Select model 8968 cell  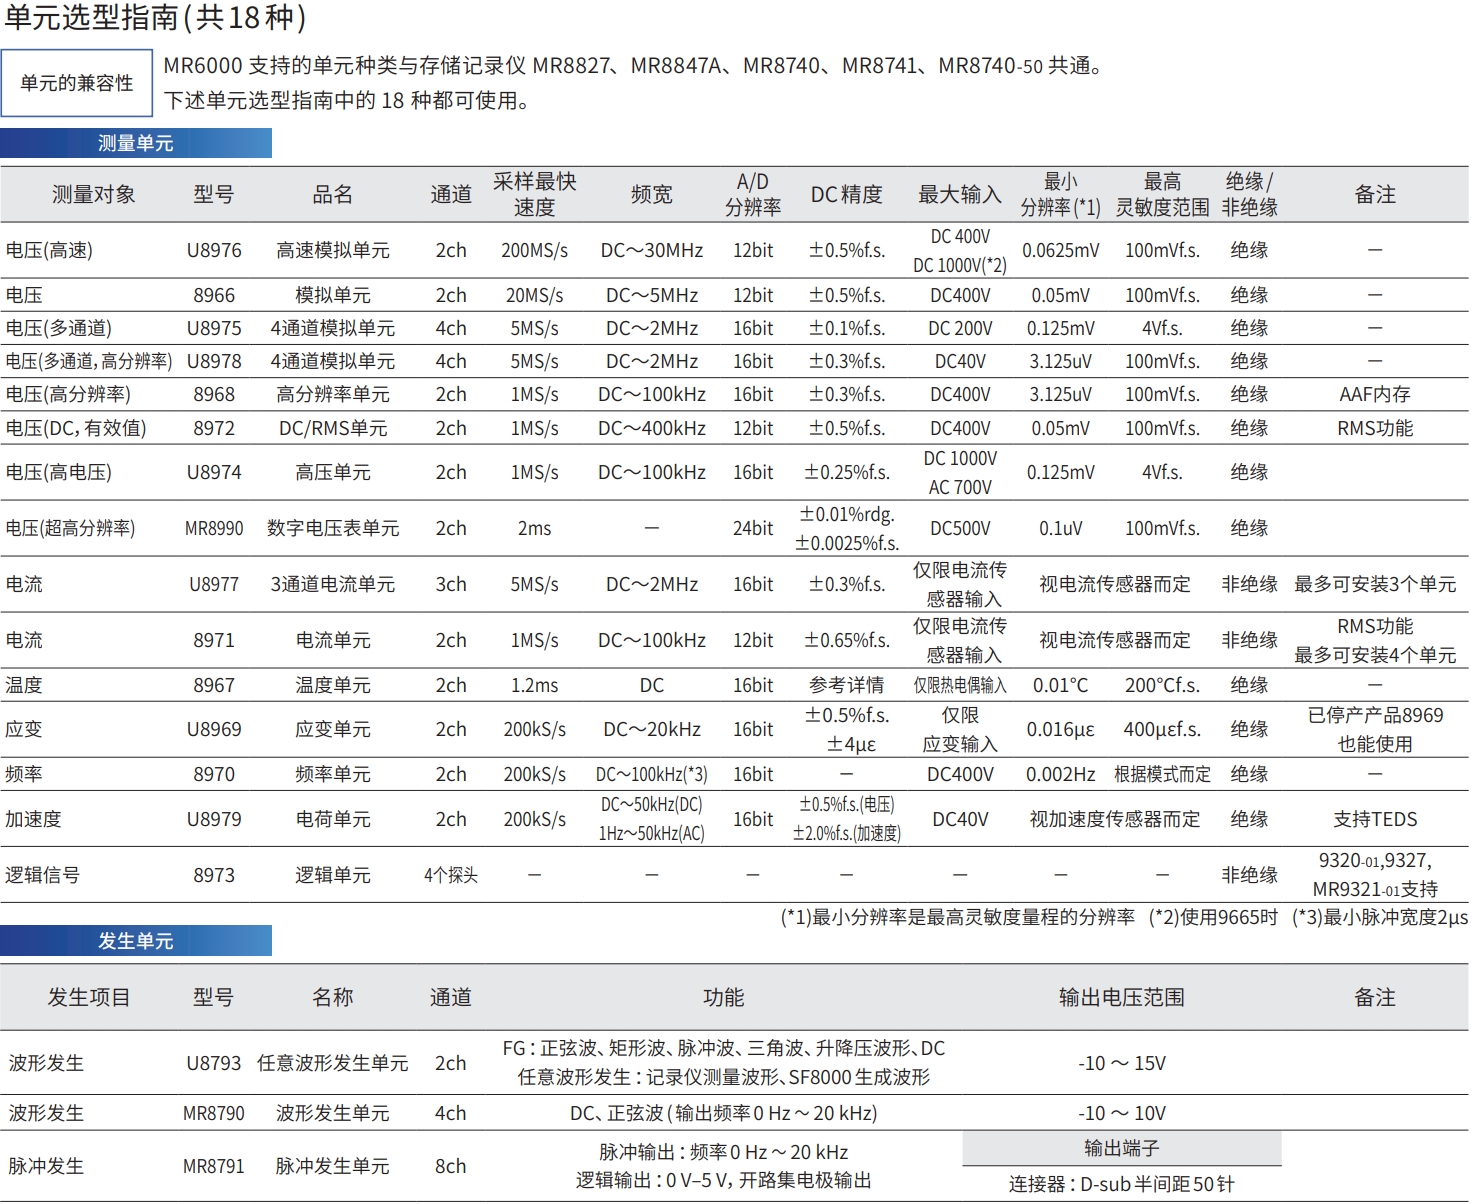[x=214, y=395]
